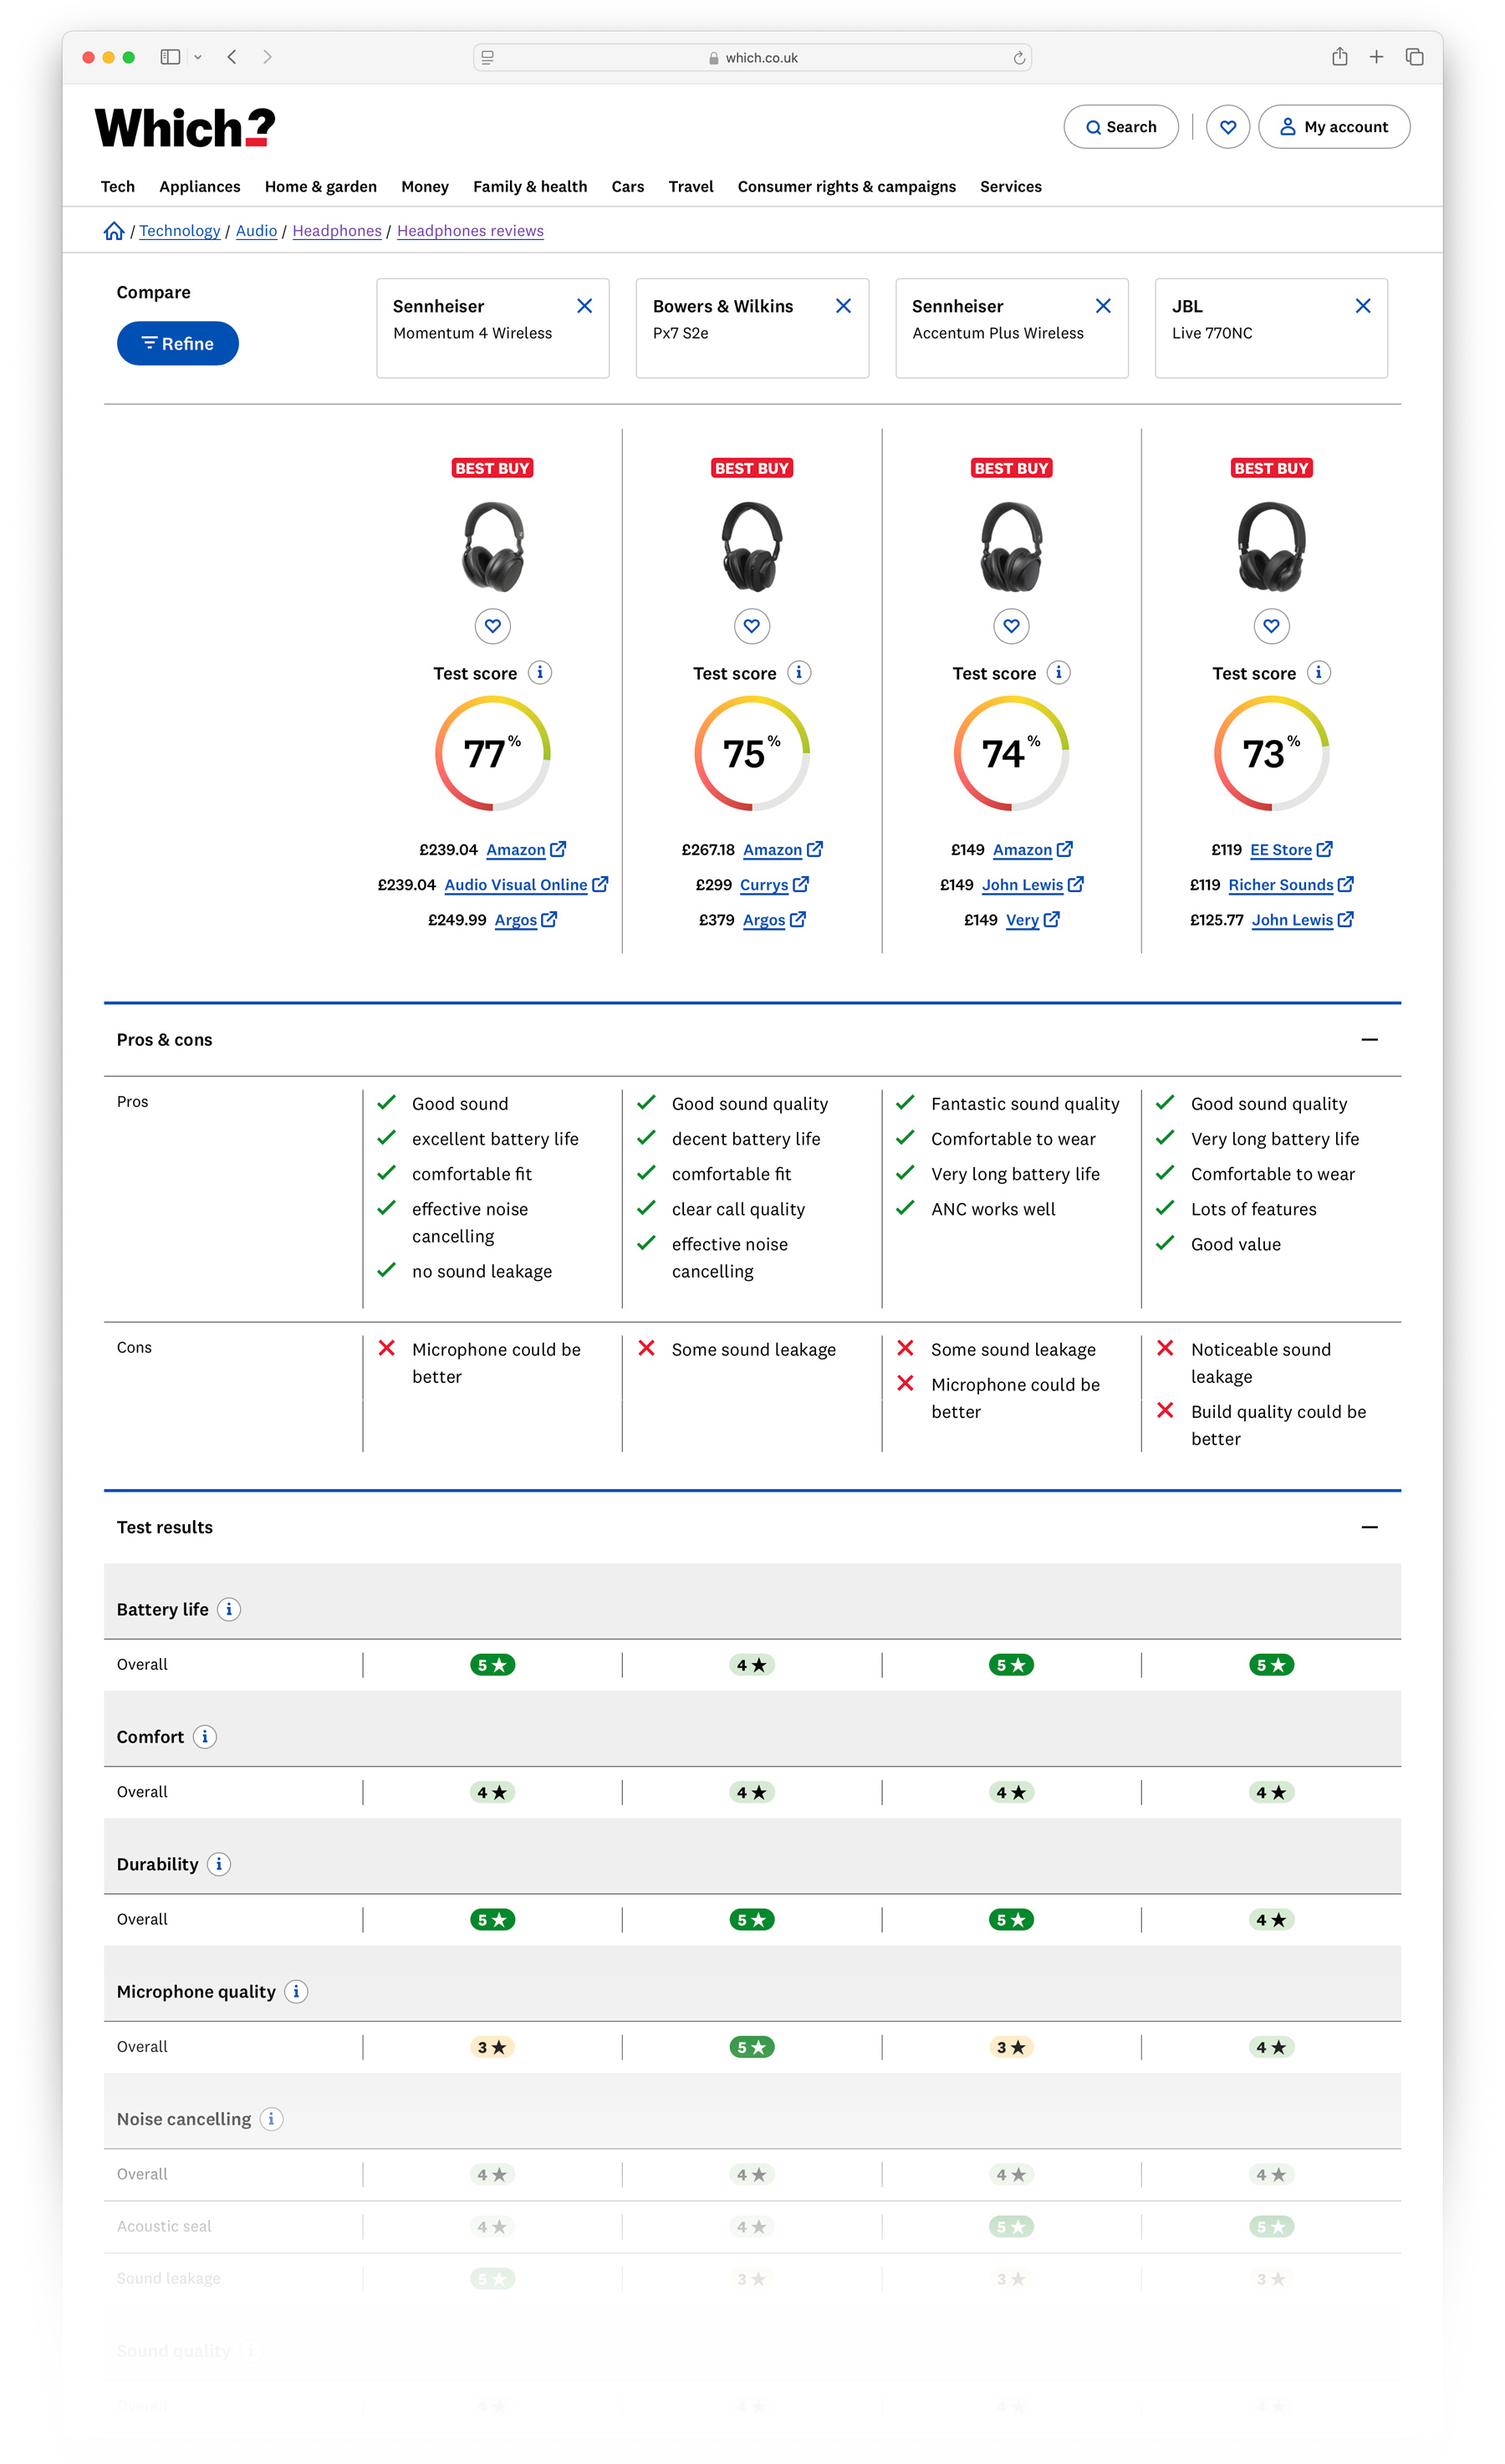Open £239.04 Amazon retailer link
This screenshot has height=2464, width=1505.
click(526, 850)
